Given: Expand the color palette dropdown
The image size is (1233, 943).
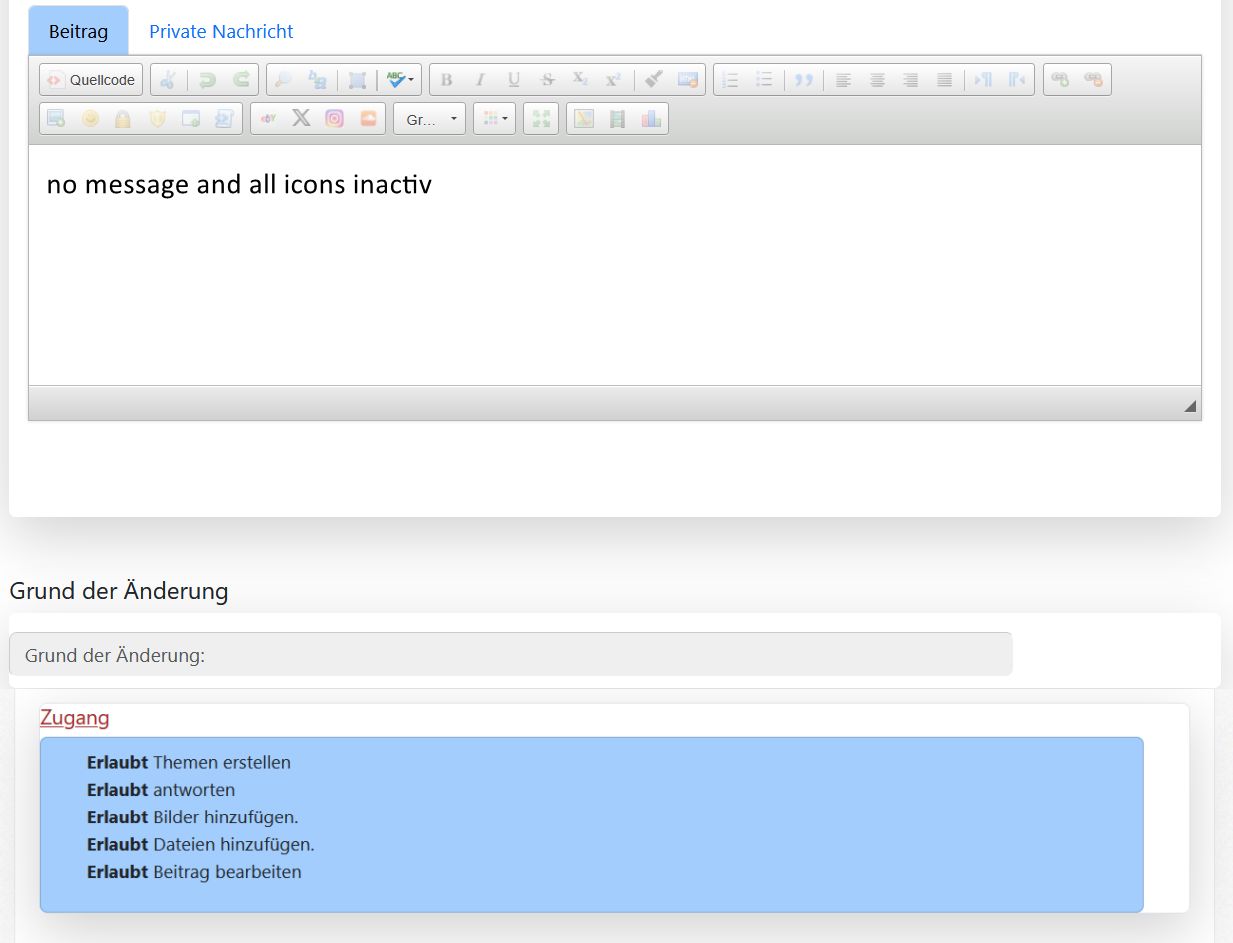Looking at the screenshot, I should point(494,119).
